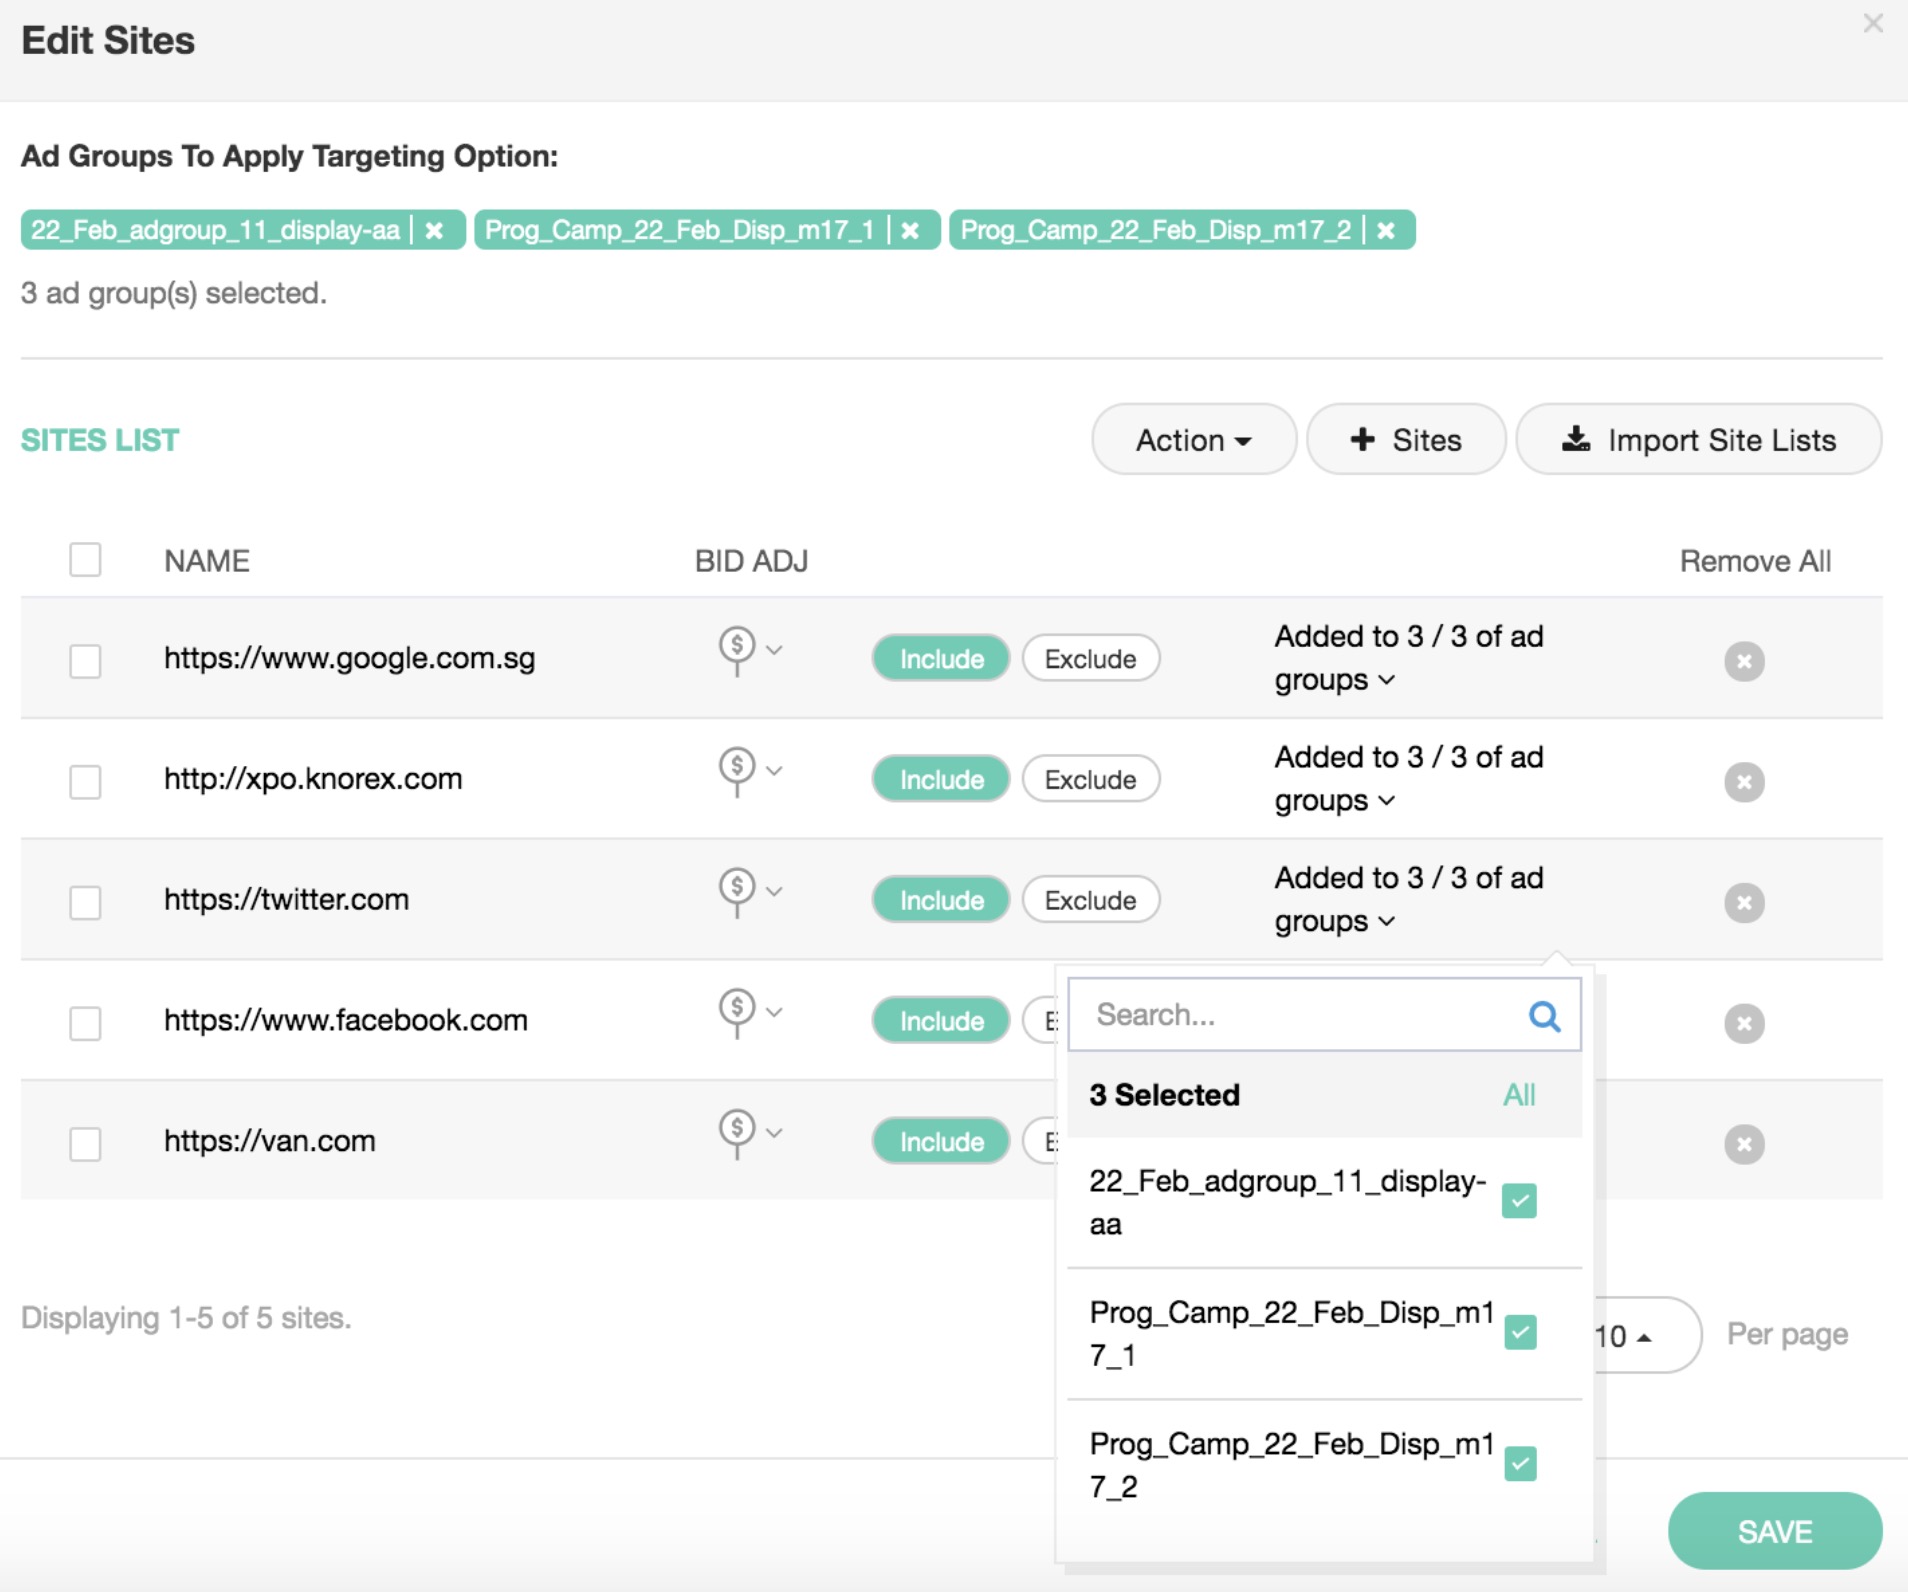
Task: Click the Import Site Lists button
Action: click(1699, 440)
